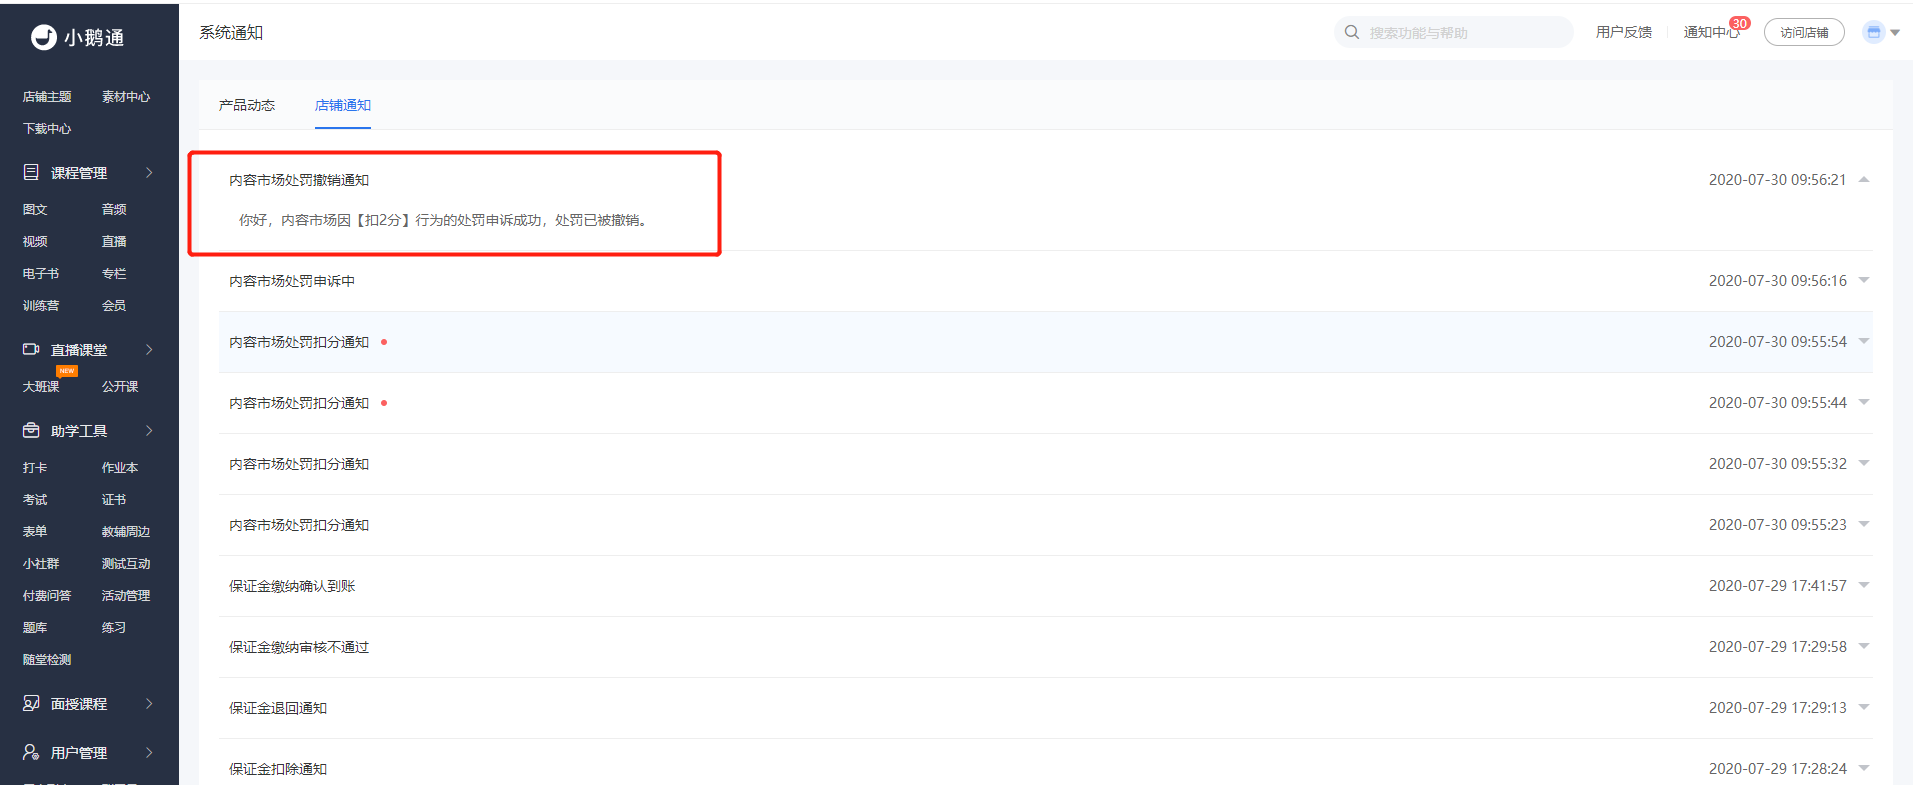Expand the 课程管理 chevron arrow
The height and width of the screenshot is (785, 1913).
coord(149,172)
